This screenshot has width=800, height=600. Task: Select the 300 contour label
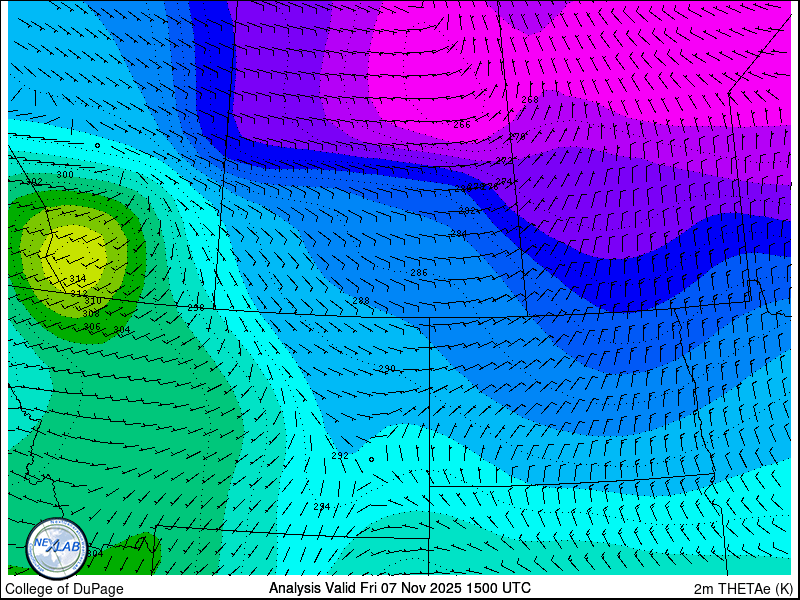click(x=65, y=174)
